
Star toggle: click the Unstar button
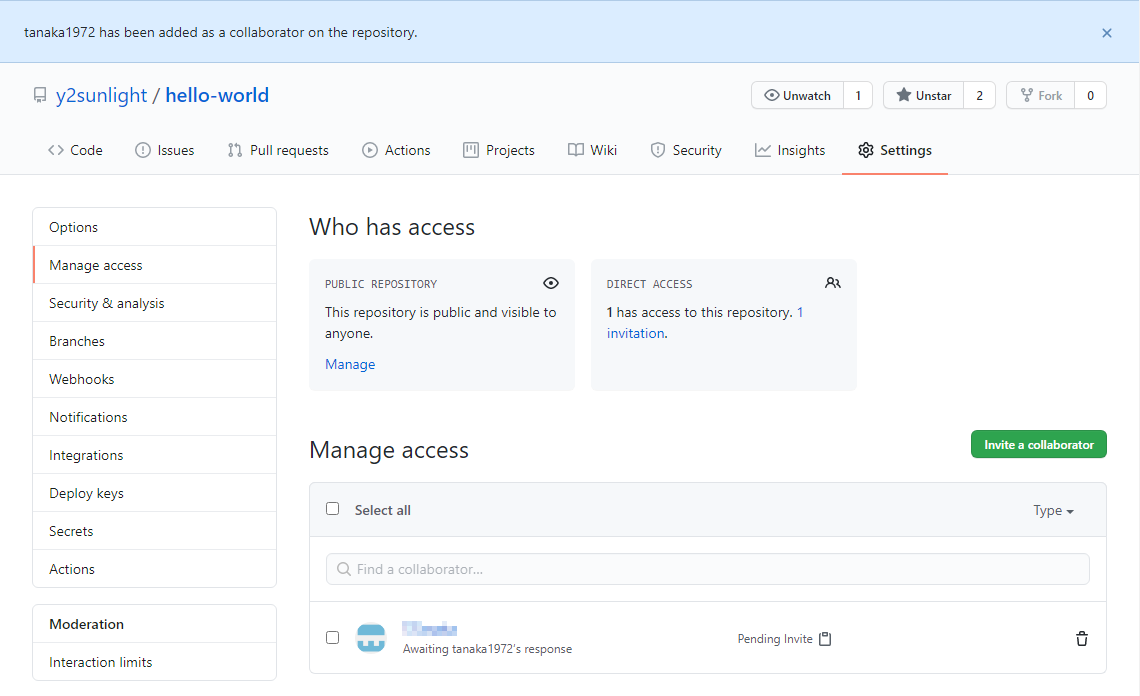(924, 96)
